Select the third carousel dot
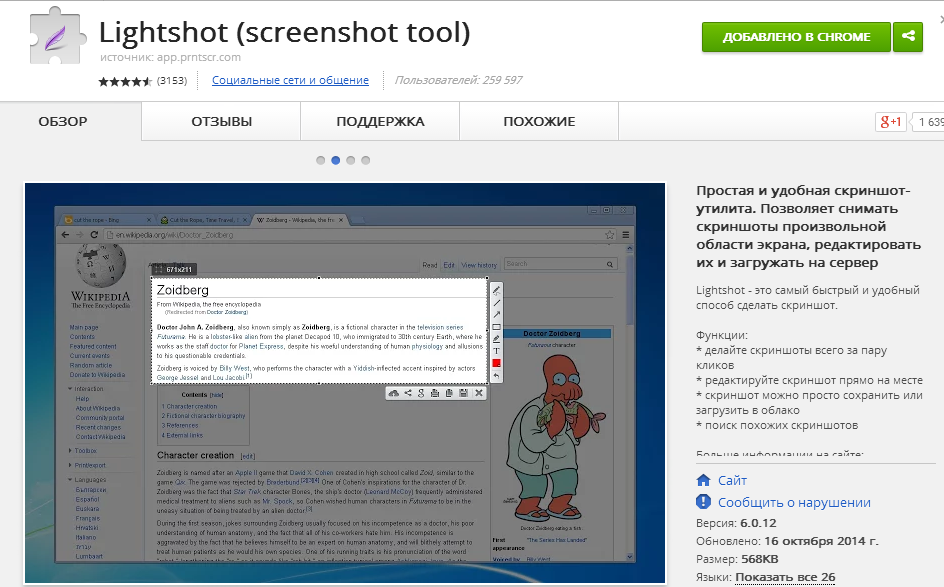944x587 pixels. coord(350,160)
